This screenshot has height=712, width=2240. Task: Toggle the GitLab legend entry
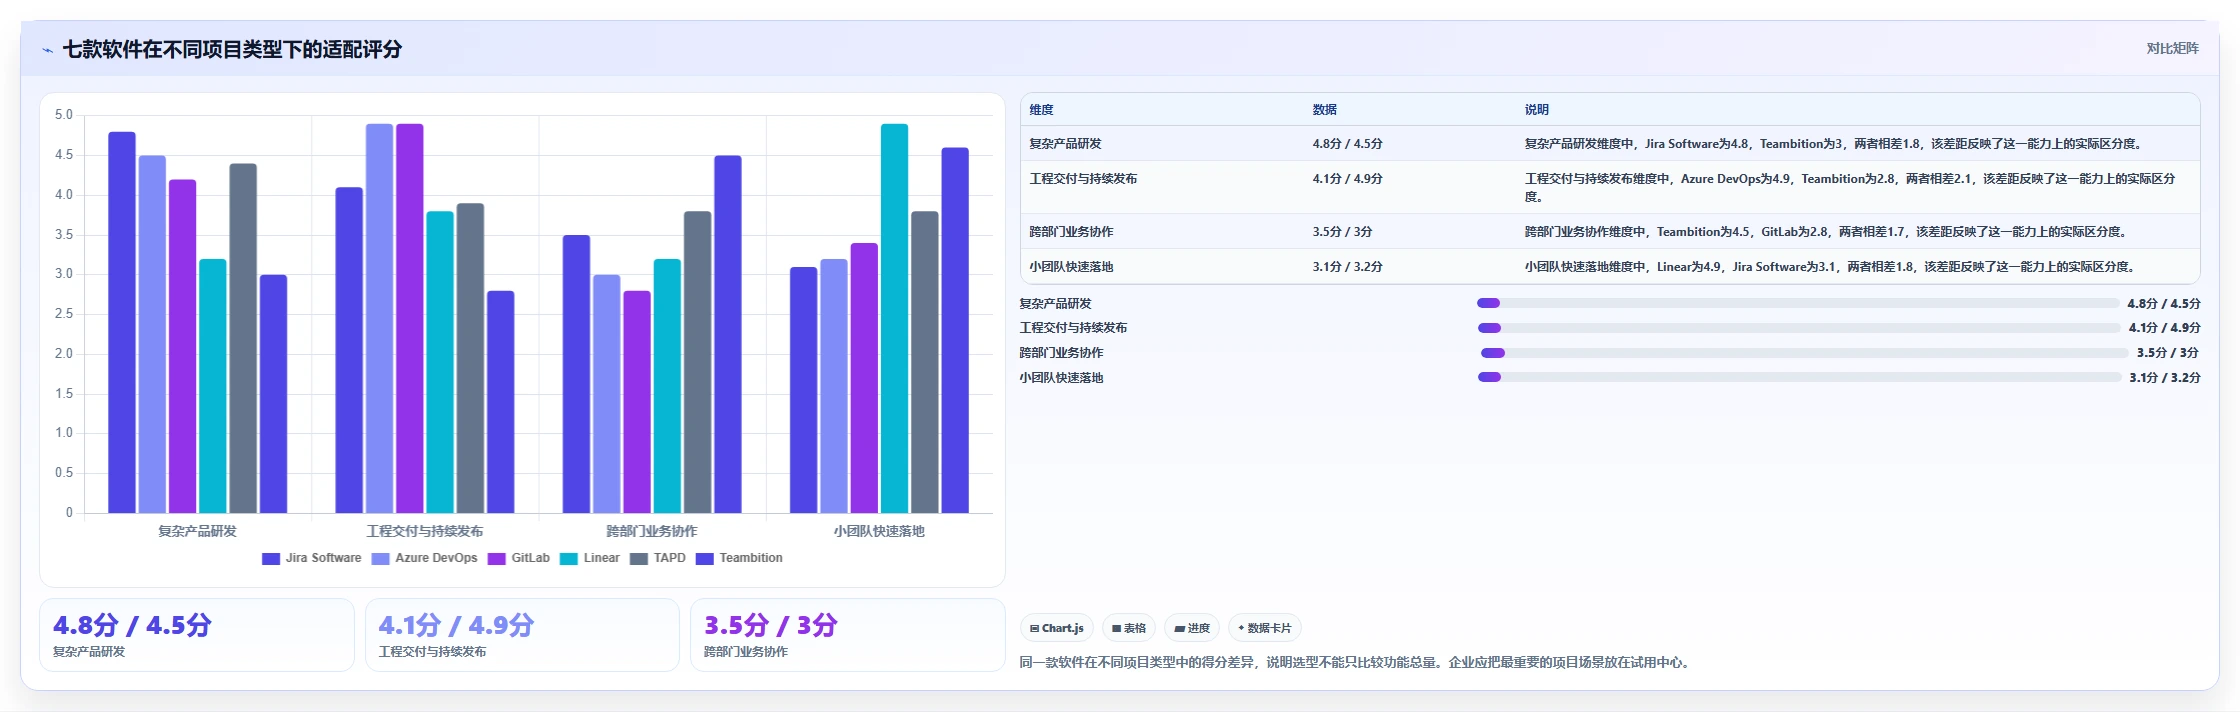(518, 558)
